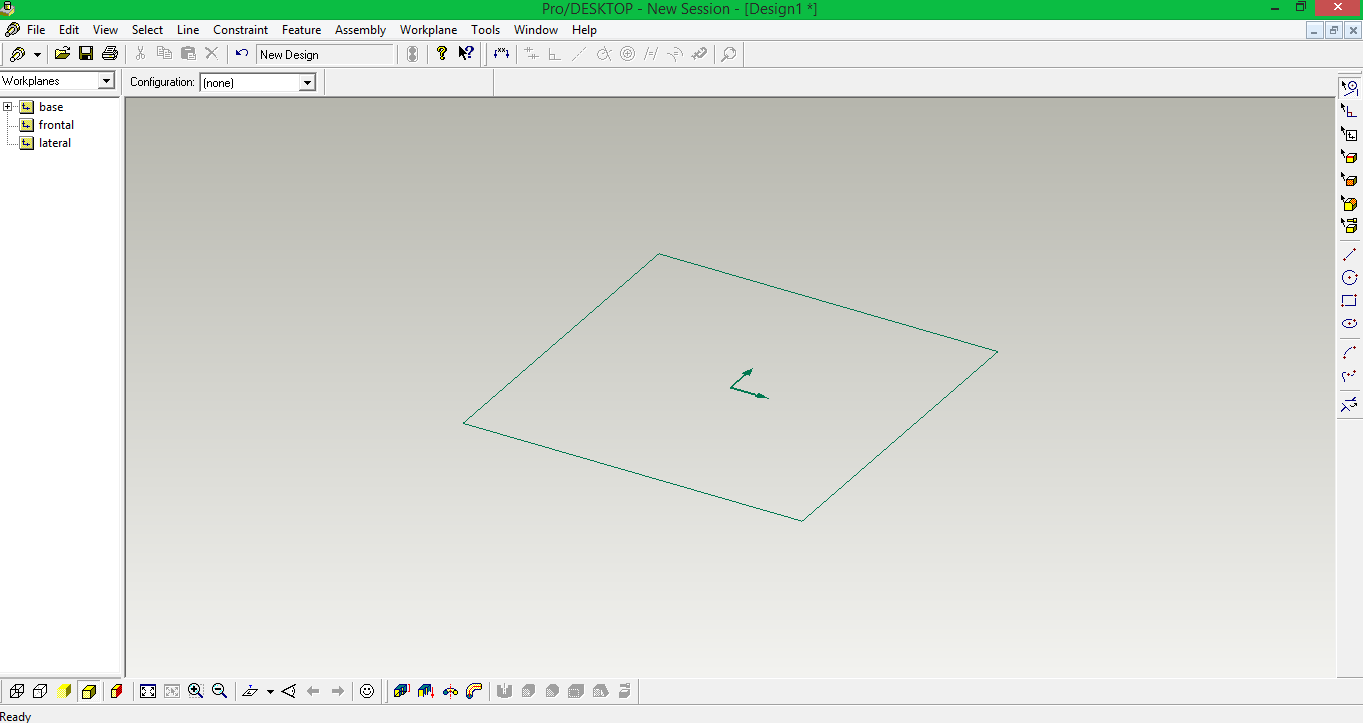
Task: Open the Select menu
Action: point(148,30)
